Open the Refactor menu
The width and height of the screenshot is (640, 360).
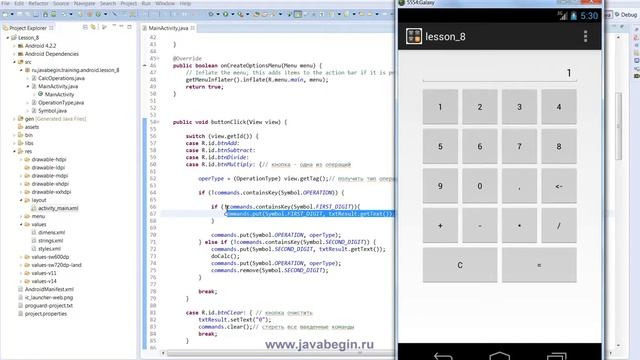click(38, 3)
